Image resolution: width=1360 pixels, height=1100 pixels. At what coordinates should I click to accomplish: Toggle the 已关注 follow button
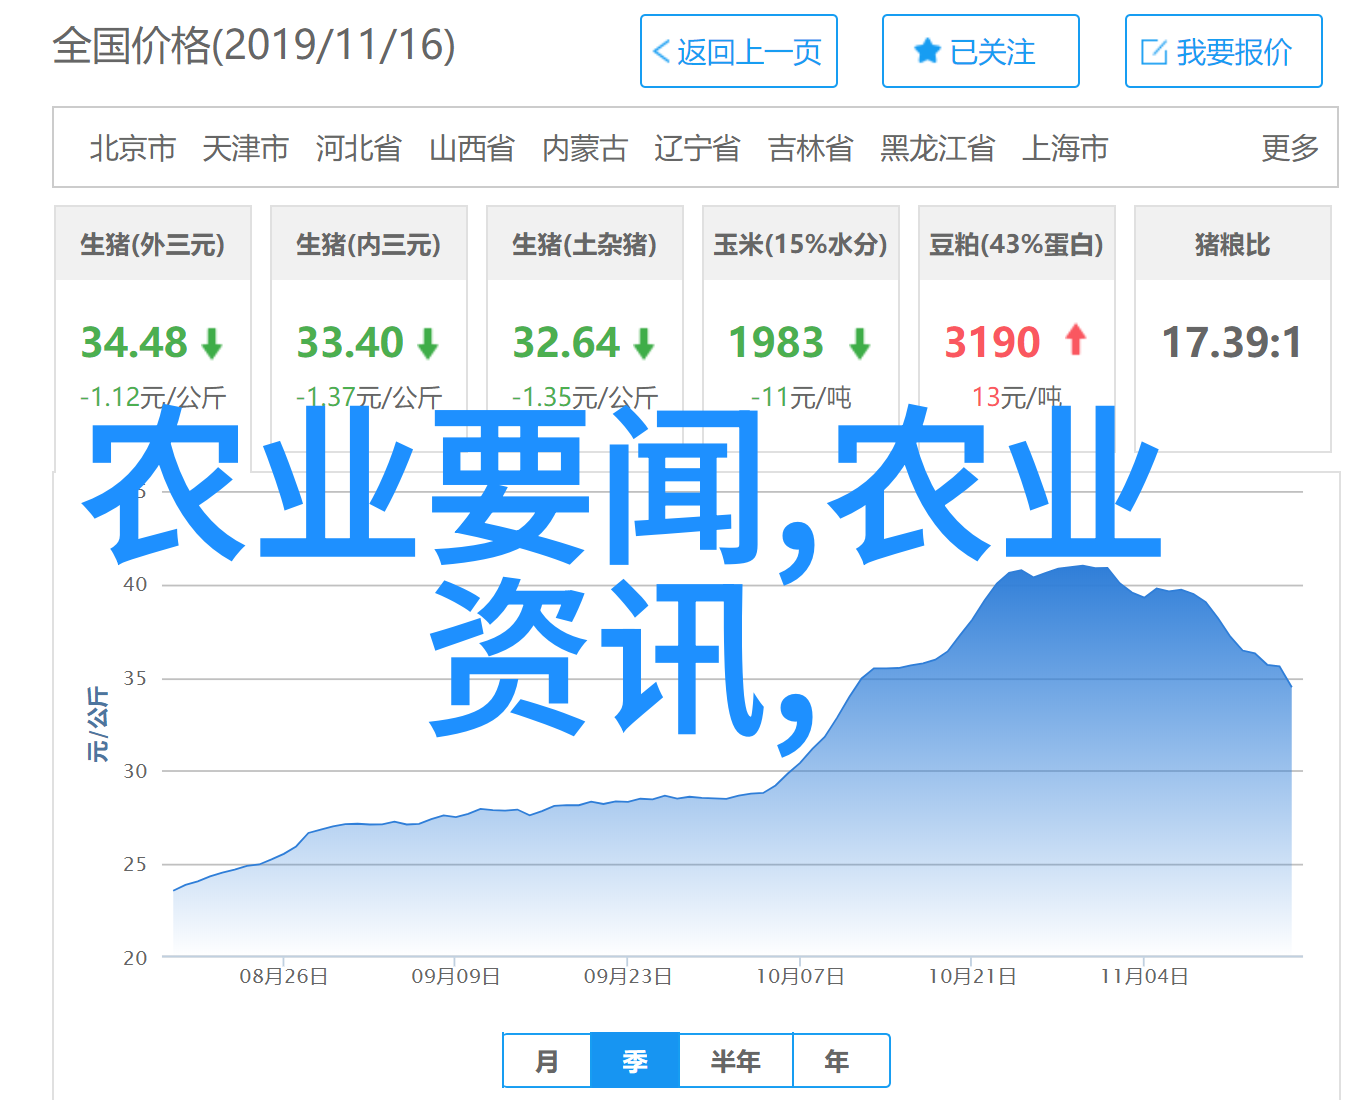click(x=981, y=51)
